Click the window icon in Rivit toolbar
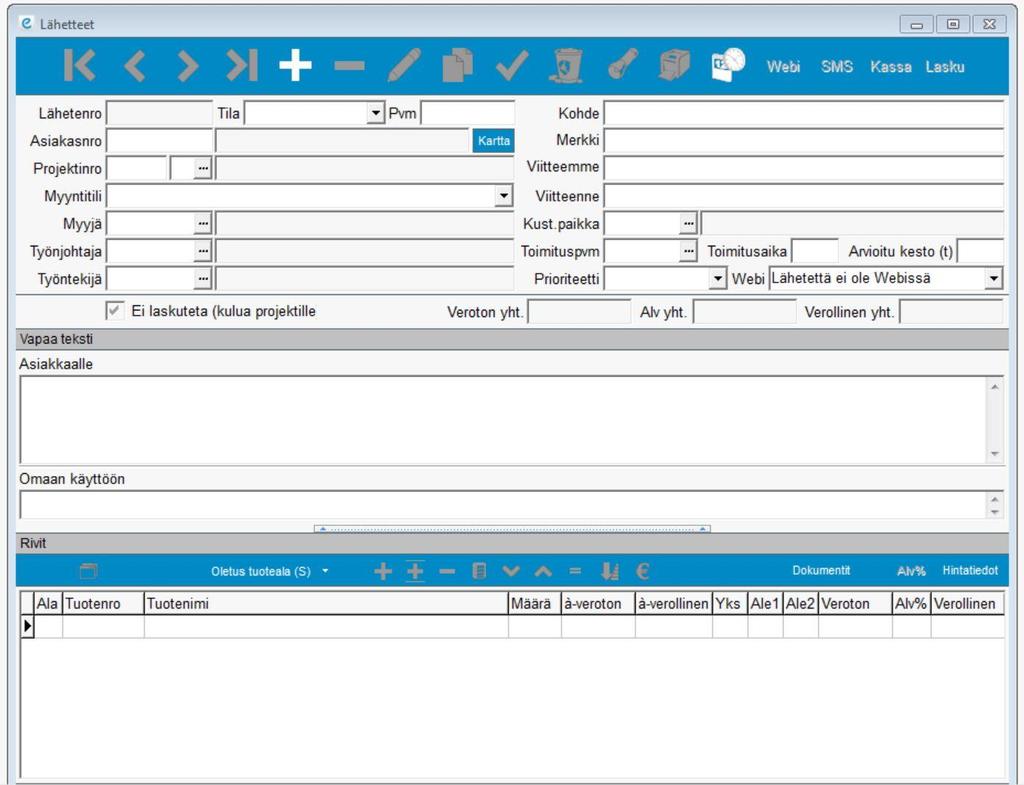1024x785 pixels. pyautogui.click(x=89, y=571)
